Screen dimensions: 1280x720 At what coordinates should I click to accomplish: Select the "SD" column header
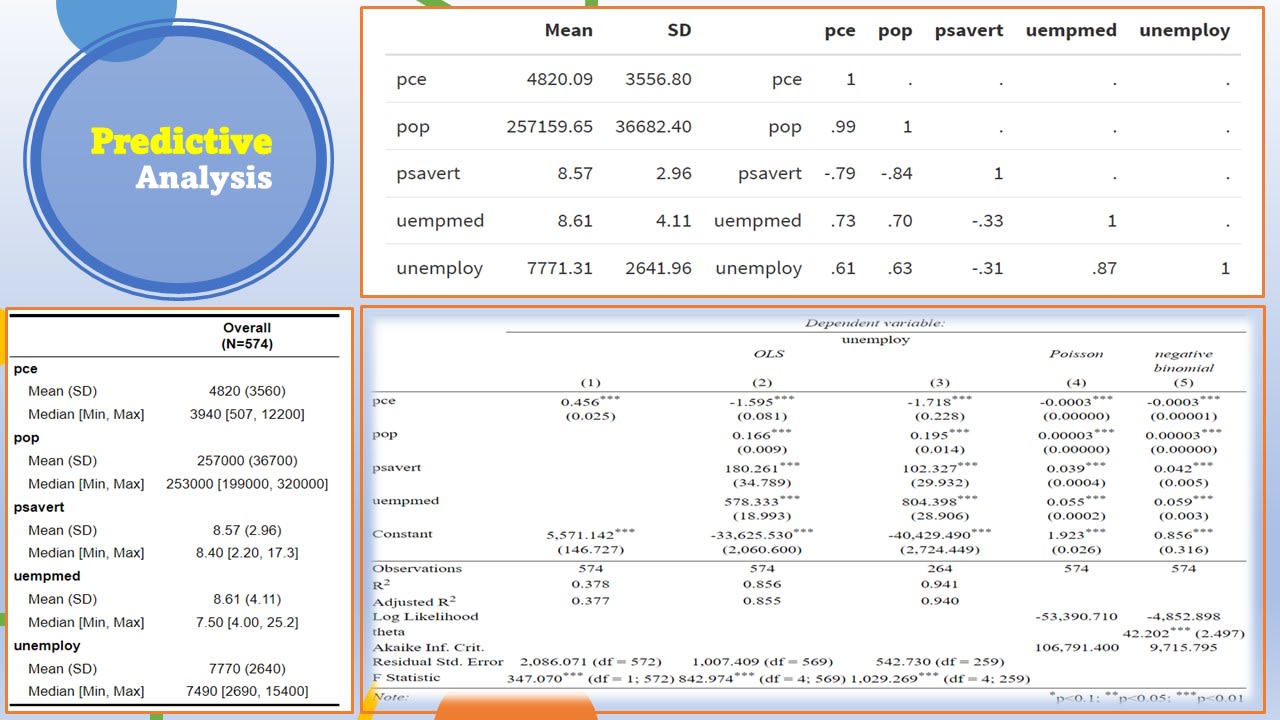point(679,30)
